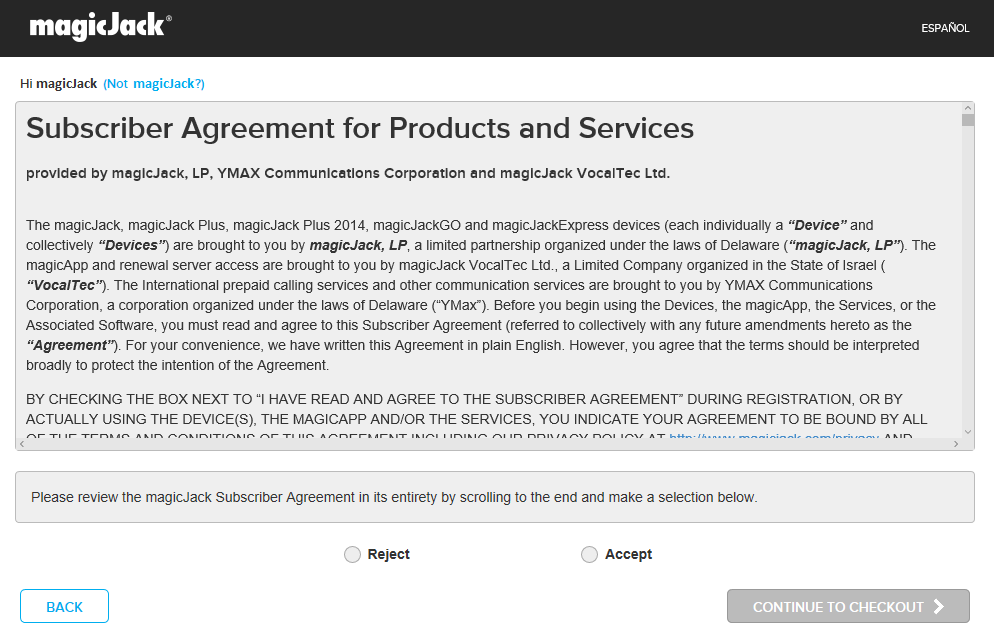Click the Reject label text
Viewport: 994px width, 638px height.
point(389,554)
